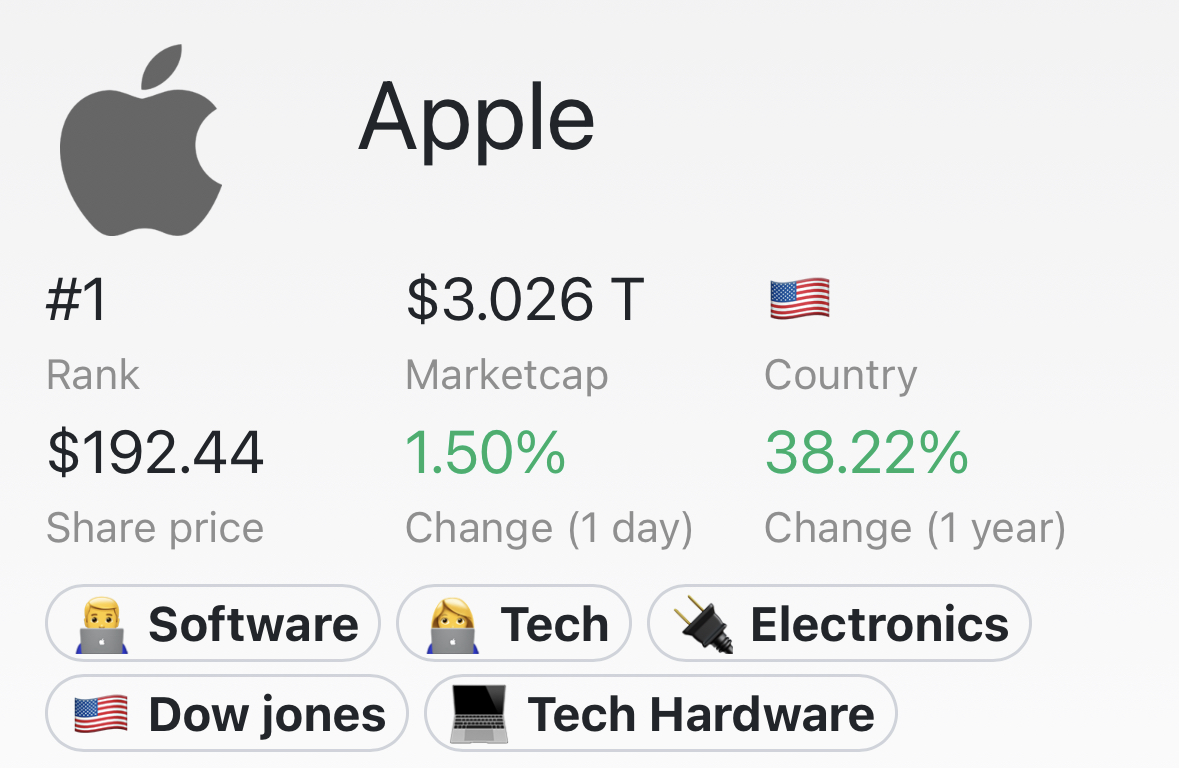Click the Marketcap label
Screen dimensions: 1179x768
point(507,376)
